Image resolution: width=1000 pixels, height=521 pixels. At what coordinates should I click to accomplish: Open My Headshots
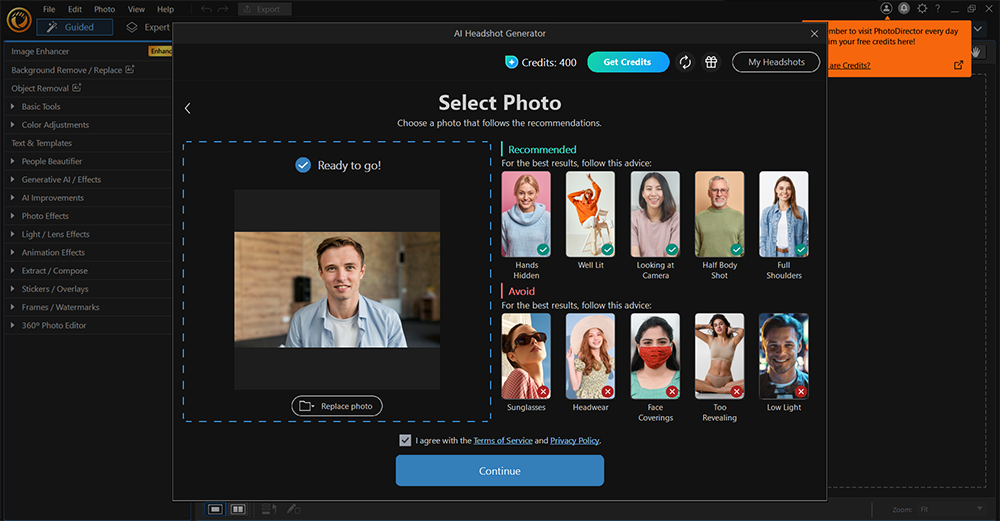coord(776,62)
